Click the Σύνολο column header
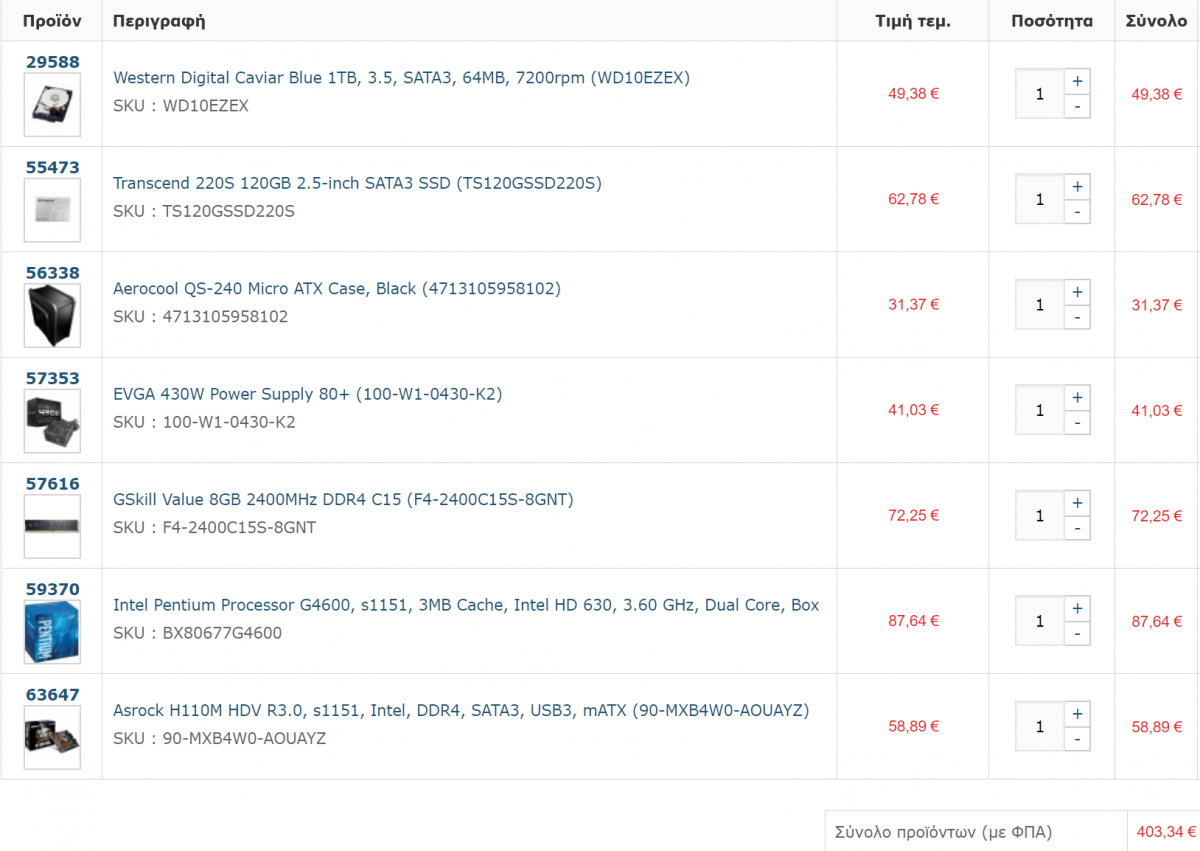The height and width of the screenshot is (851, 1200). (1157, 21)
